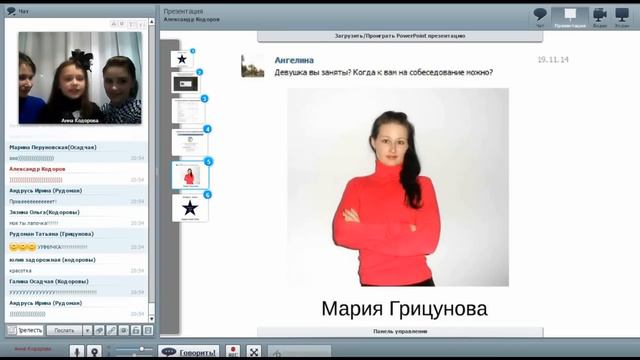Click the Мария Грицунова slide caption
This screenshot has height=360, width=640.
[x=404, y=309]
